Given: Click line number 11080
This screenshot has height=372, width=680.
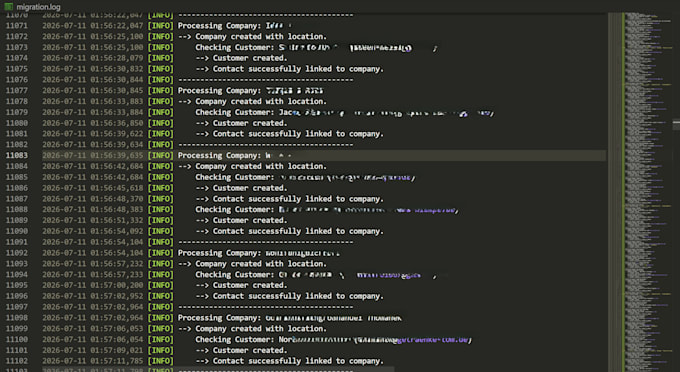Looking at the screenshot, I should (16, 123).
